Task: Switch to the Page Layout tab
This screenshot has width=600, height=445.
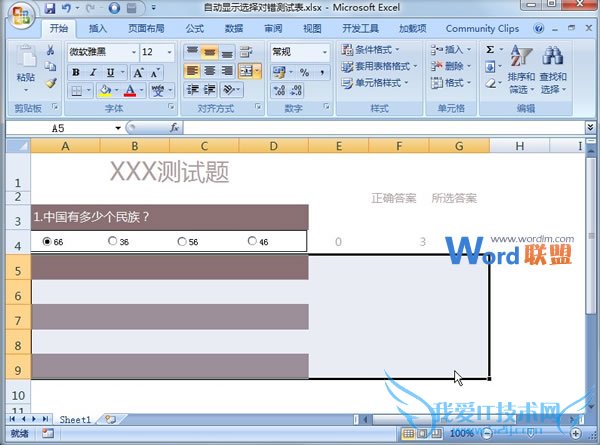Action: [x=146, y=28]
